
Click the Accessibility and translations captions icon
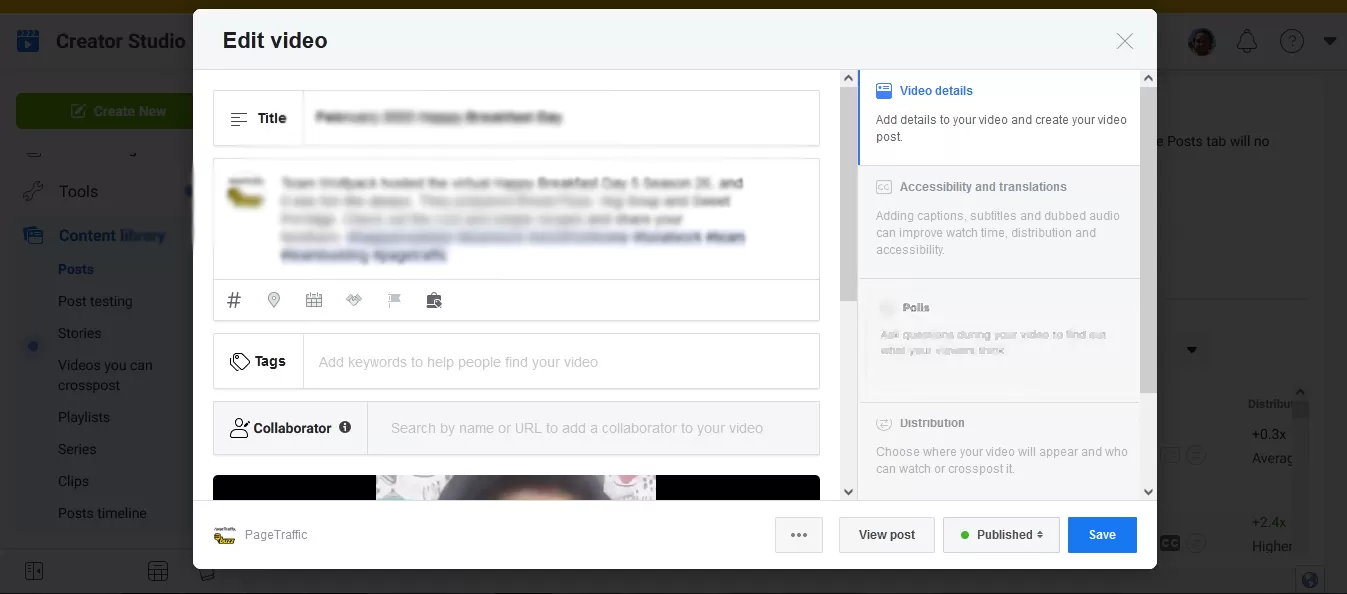point(886,186)
